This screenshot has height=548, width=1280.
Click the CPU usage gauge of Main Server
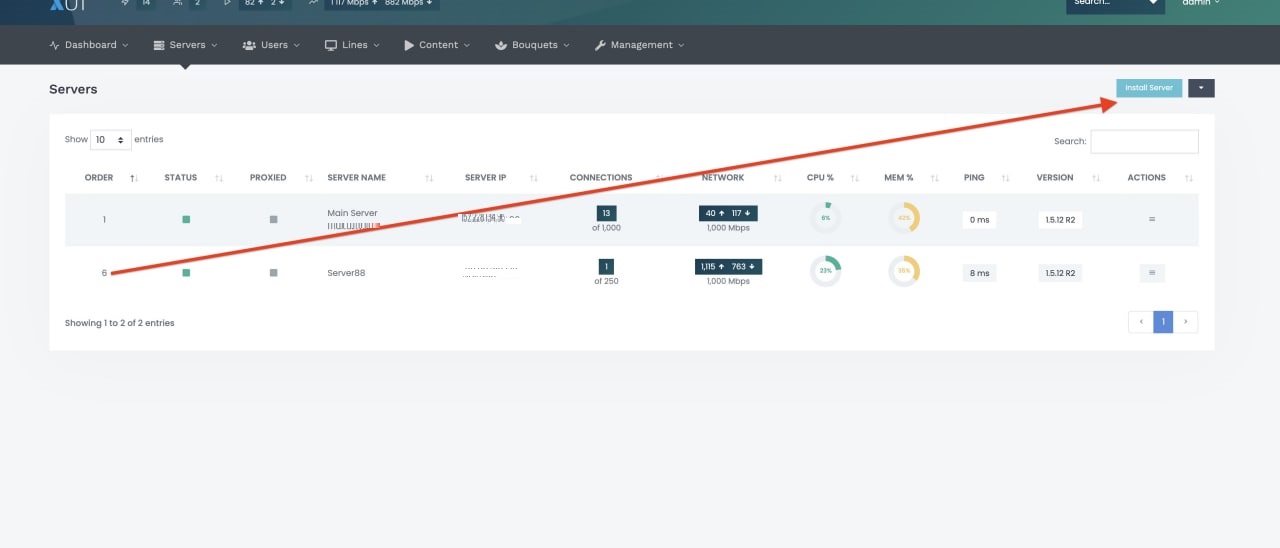(826, 218)
